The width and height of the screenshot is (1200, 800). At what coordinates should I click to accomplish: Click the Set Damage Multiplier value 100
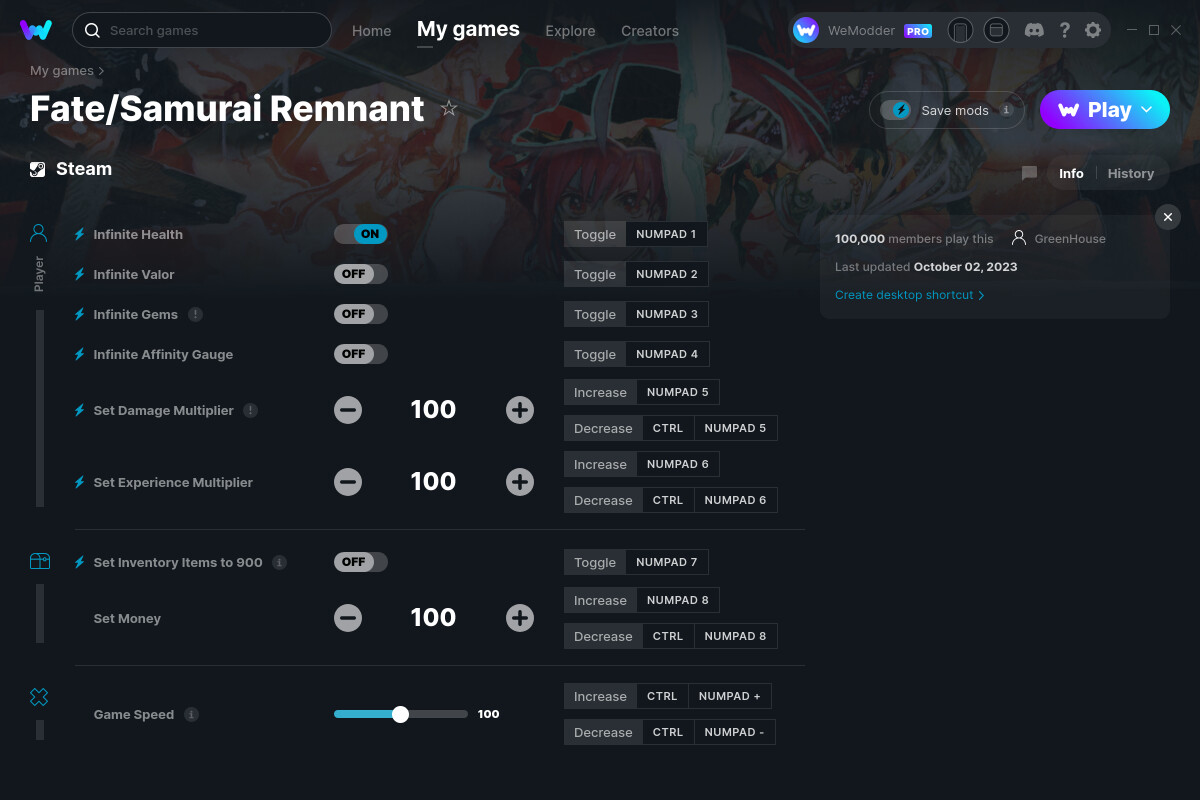pos(433,410)
